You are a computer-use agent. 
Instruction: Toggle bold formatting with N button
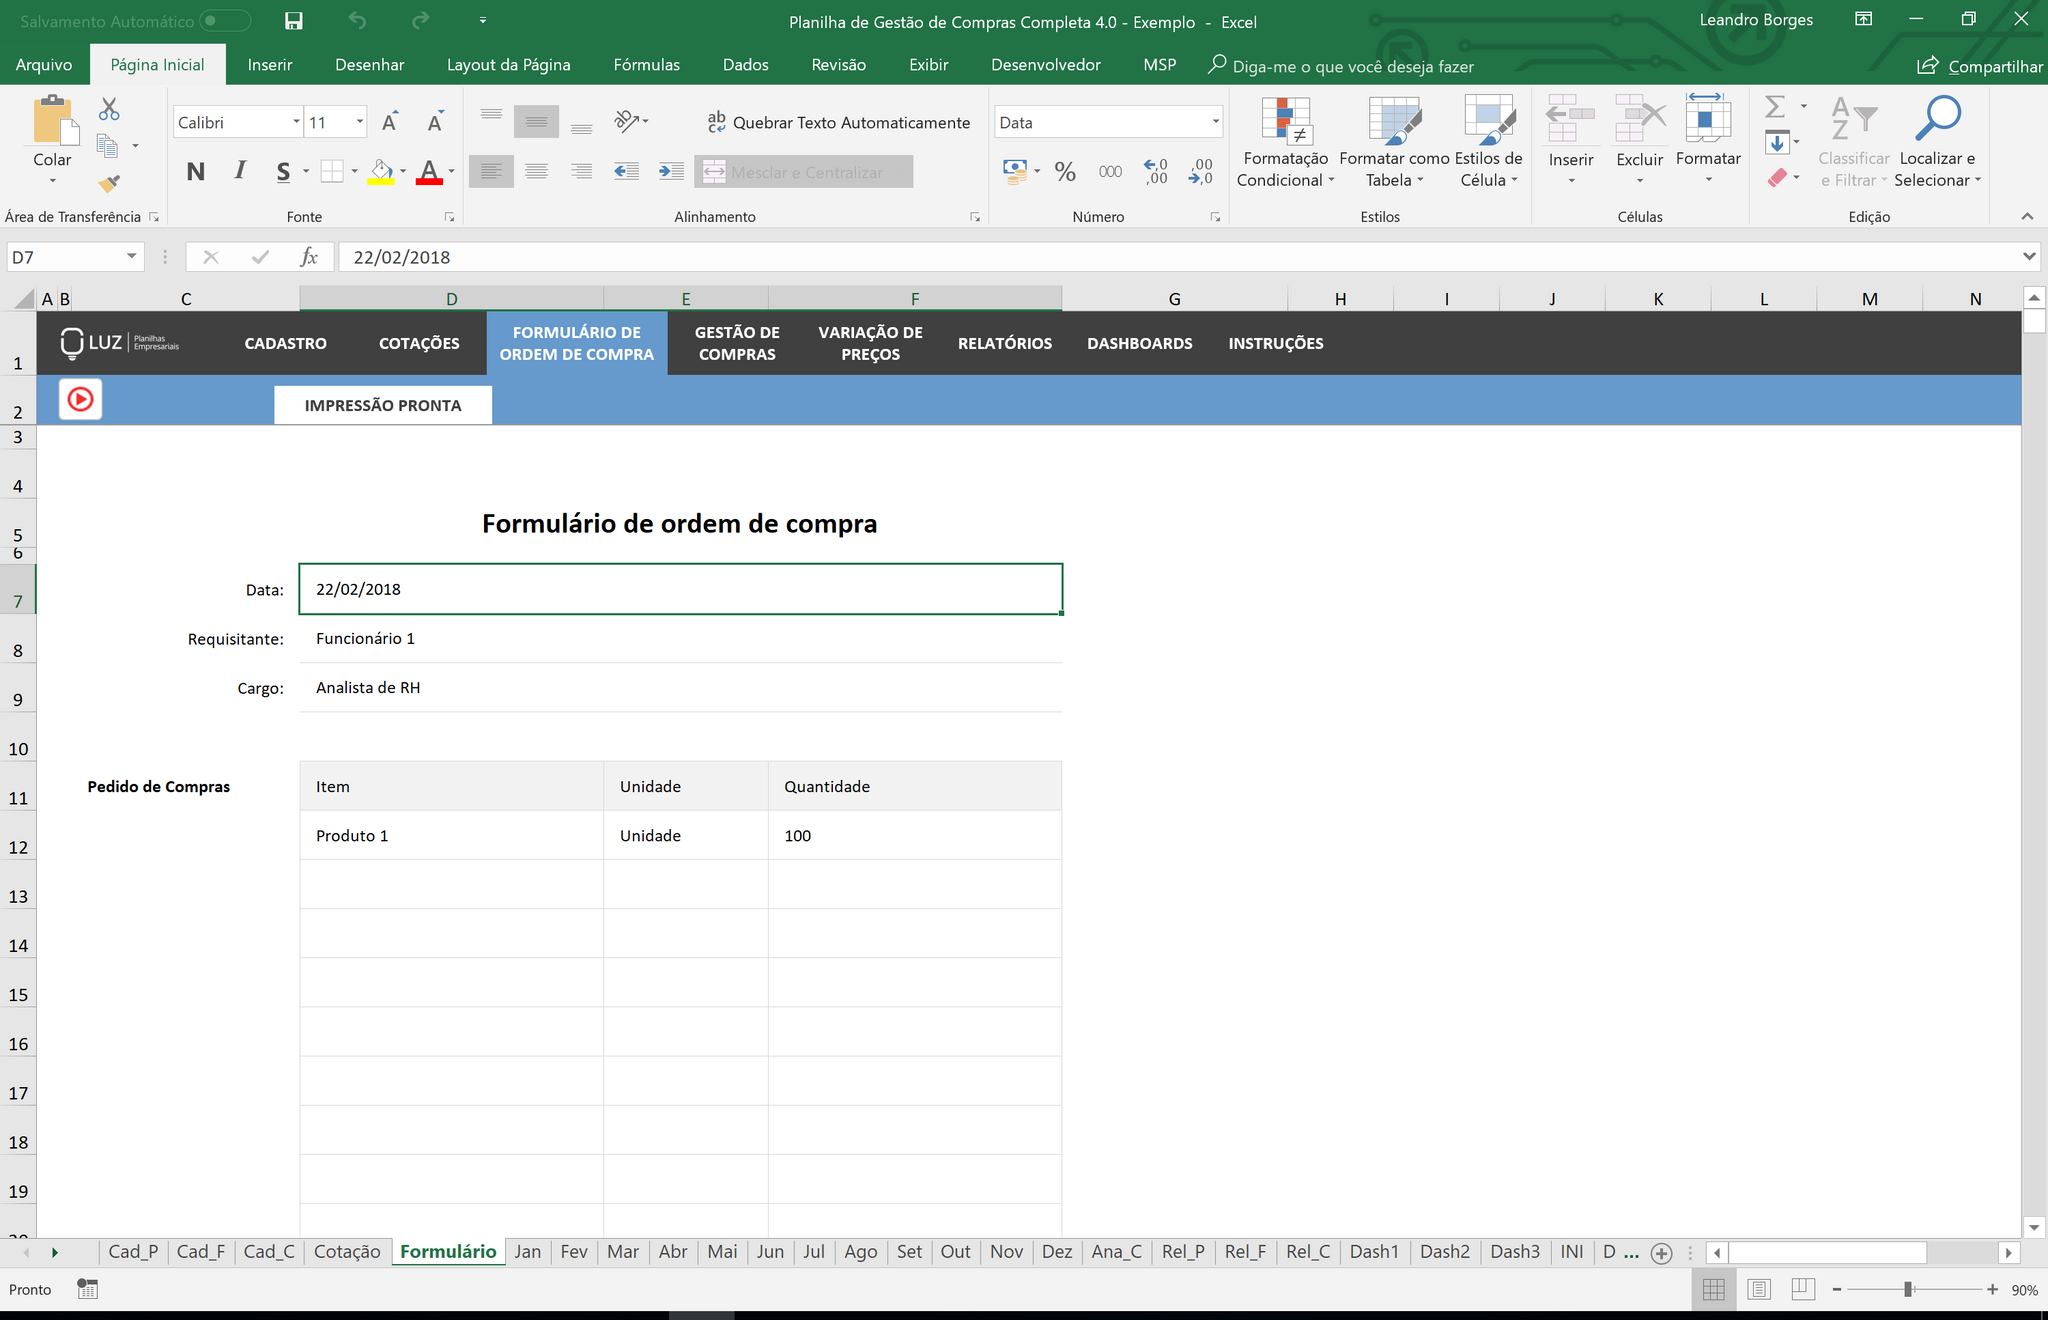196,172
